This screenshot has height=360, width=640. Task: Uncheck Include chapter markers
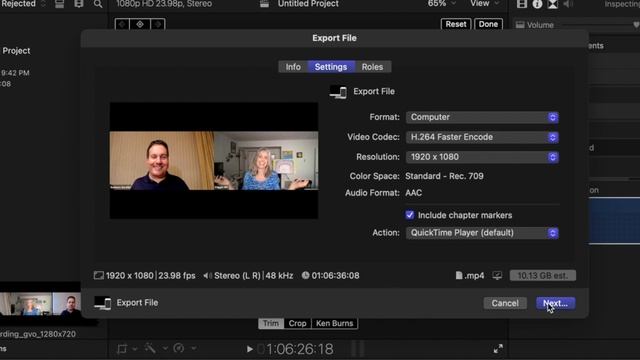[410, 215]
